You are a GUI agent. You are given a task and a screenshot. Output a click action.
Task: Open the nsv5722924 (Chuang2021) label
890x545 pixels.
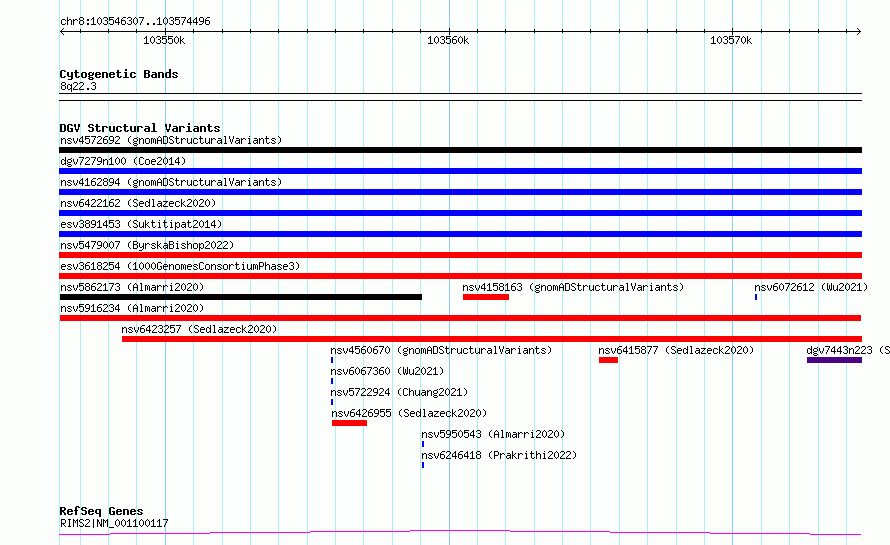[399, 392]
